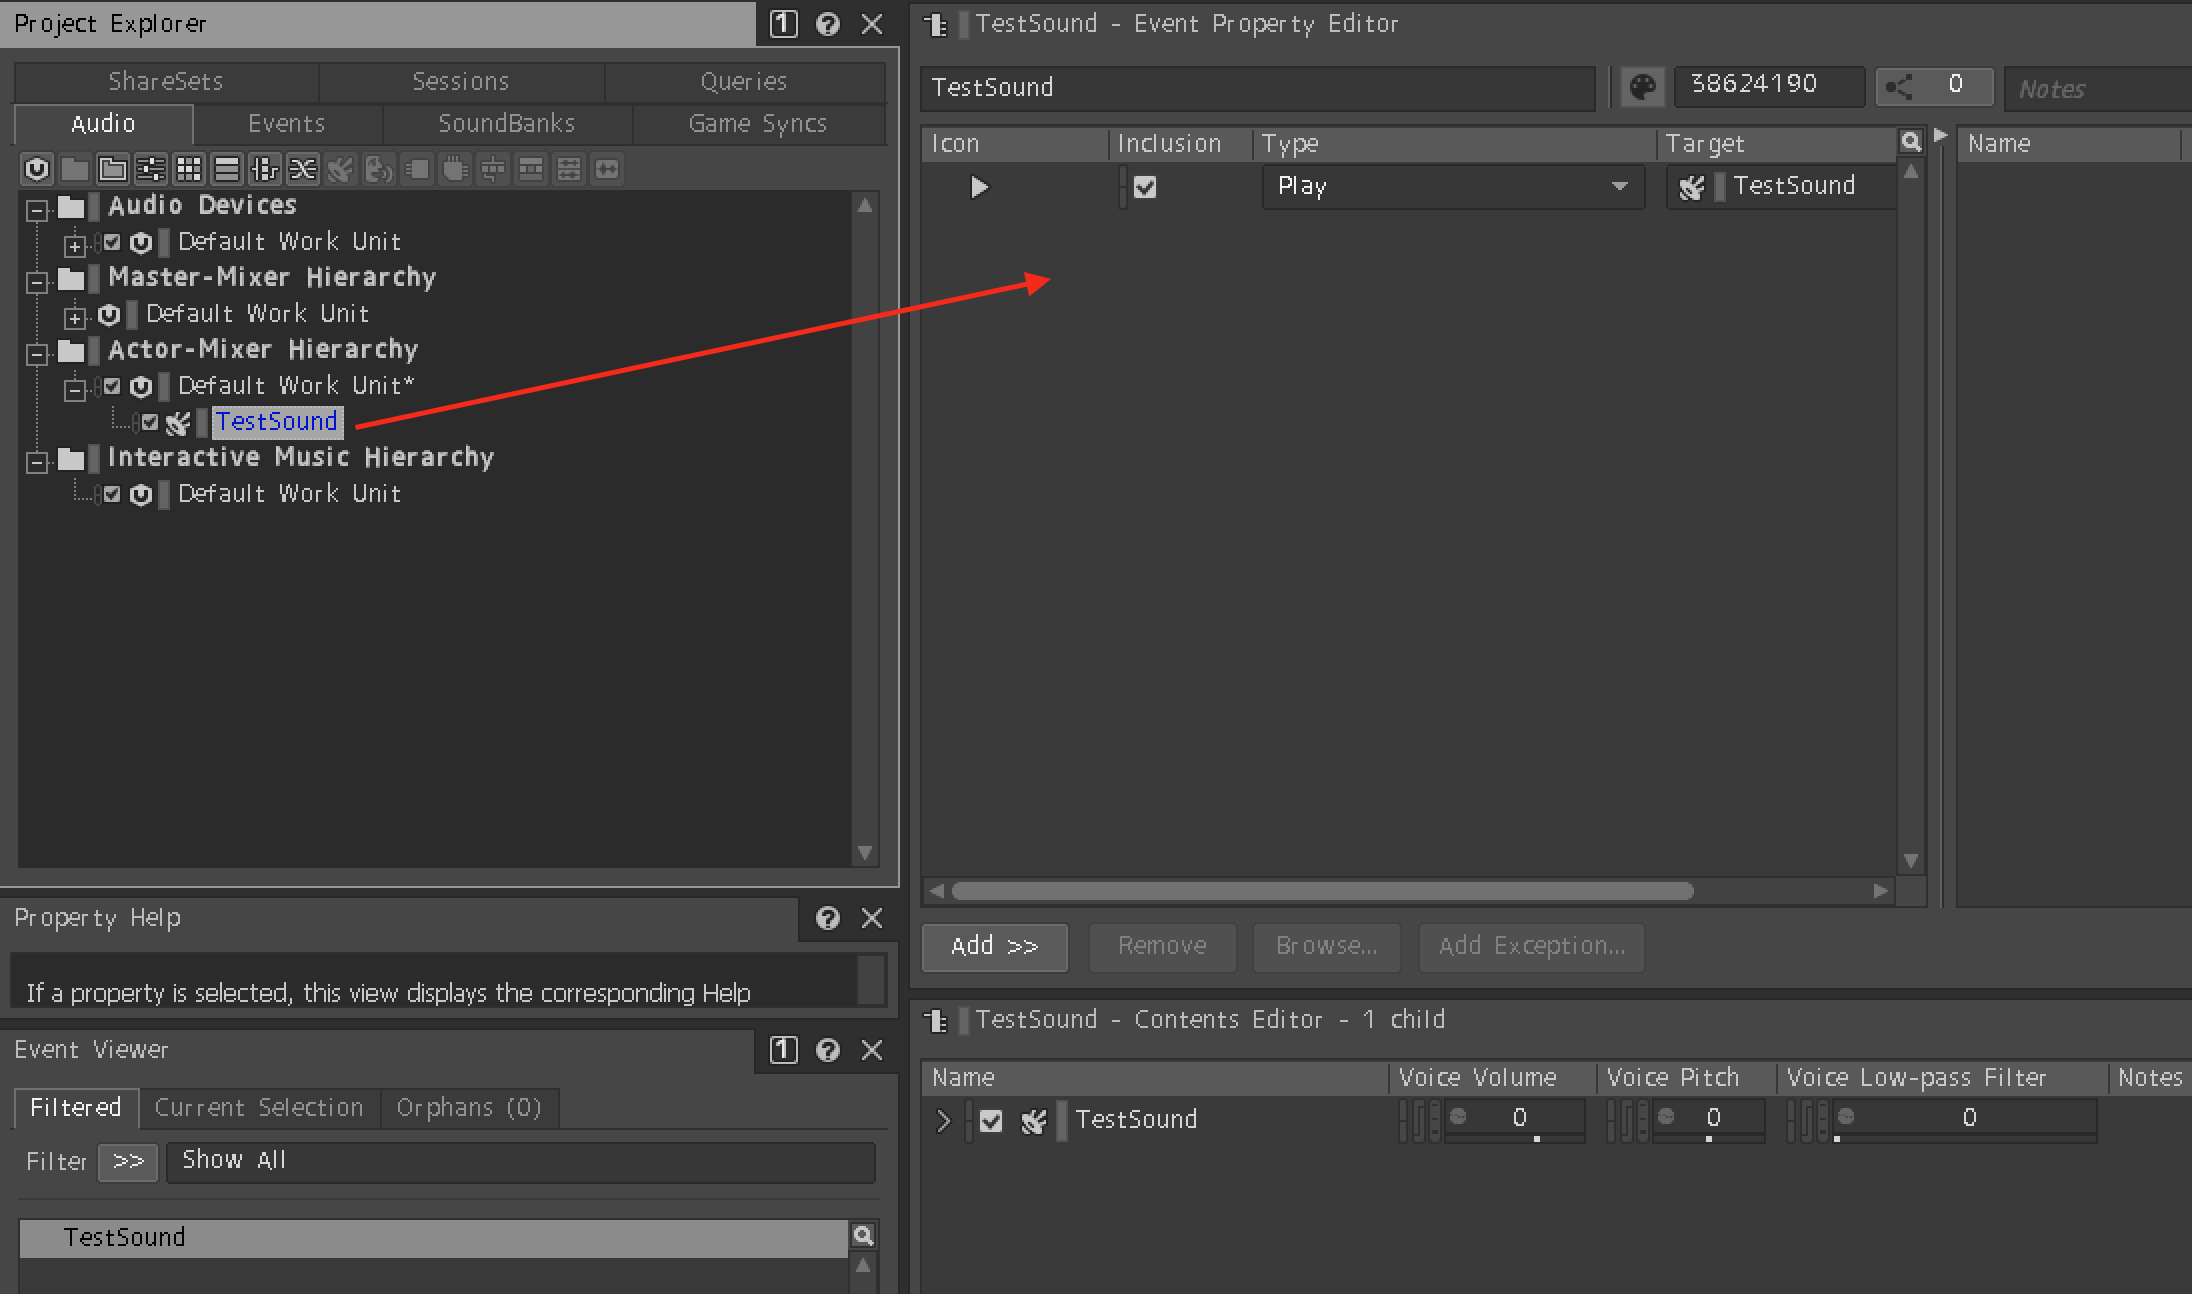This screenshot has width=2192, height=1294.
Task: Open the Game Syncs tab
Action: (757, 124)
